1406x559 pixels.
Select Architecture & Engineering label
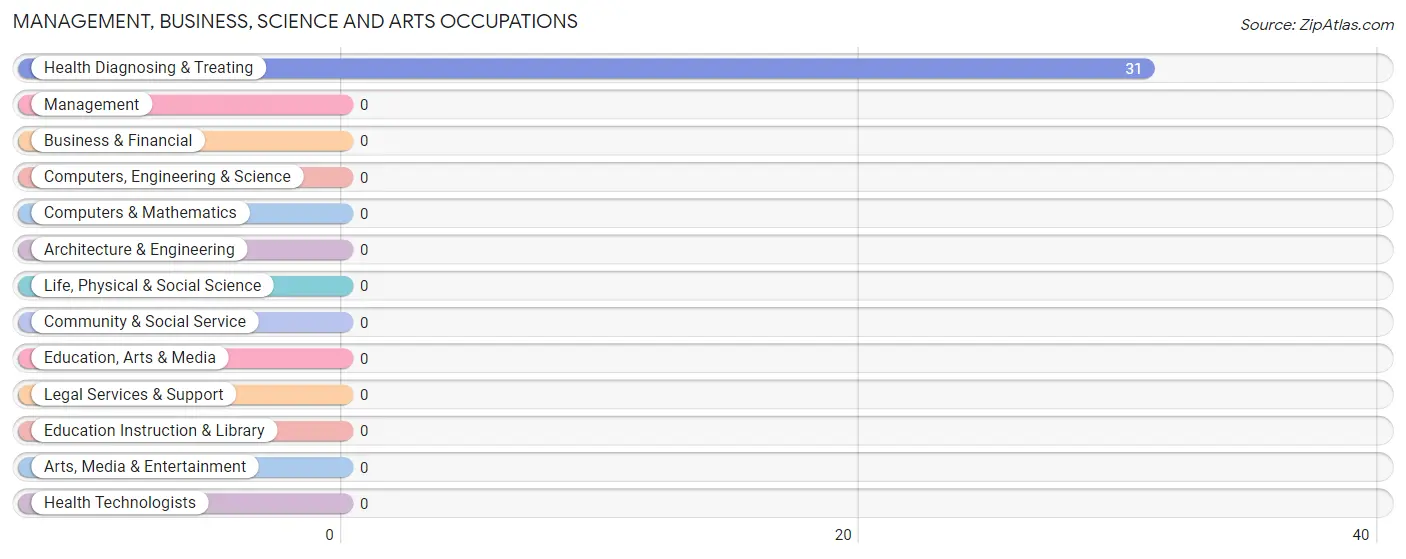coord(139,249)
